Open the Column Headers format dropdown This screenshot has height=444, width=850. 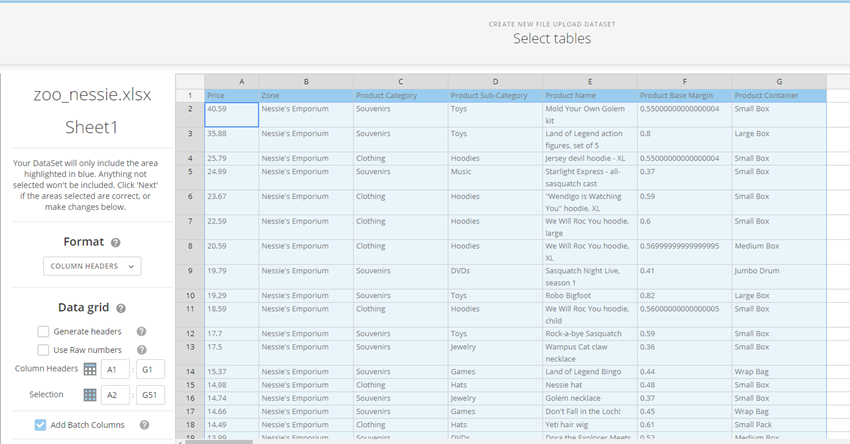[92, 266]
